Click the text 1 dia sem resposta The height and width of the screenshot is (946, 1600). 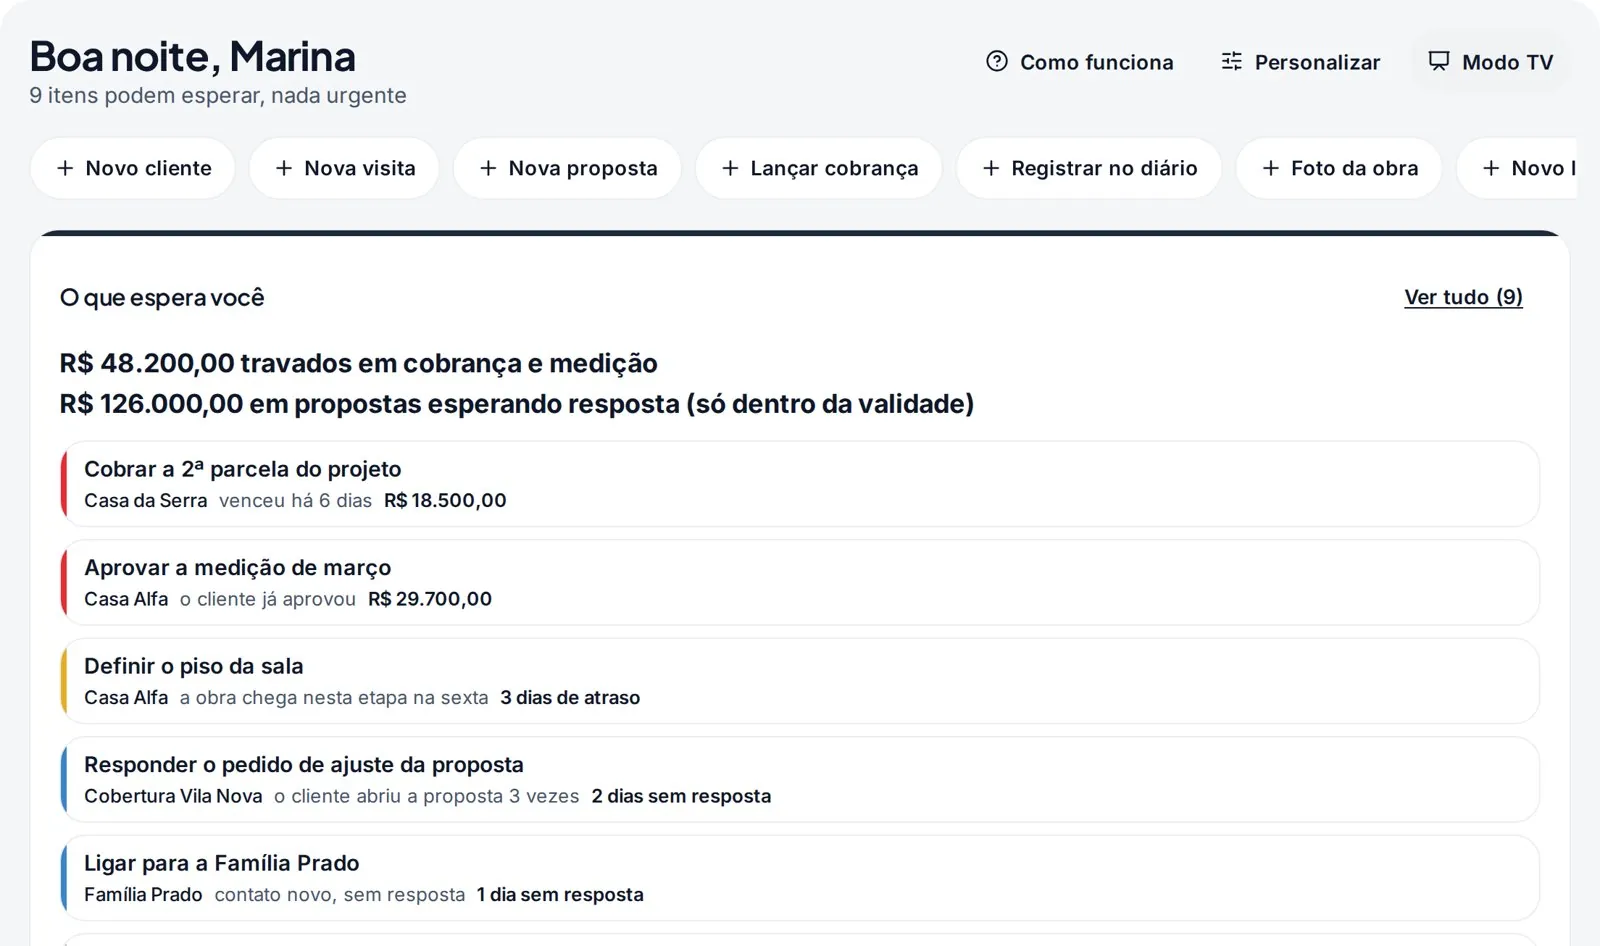[x=560, y=894]
